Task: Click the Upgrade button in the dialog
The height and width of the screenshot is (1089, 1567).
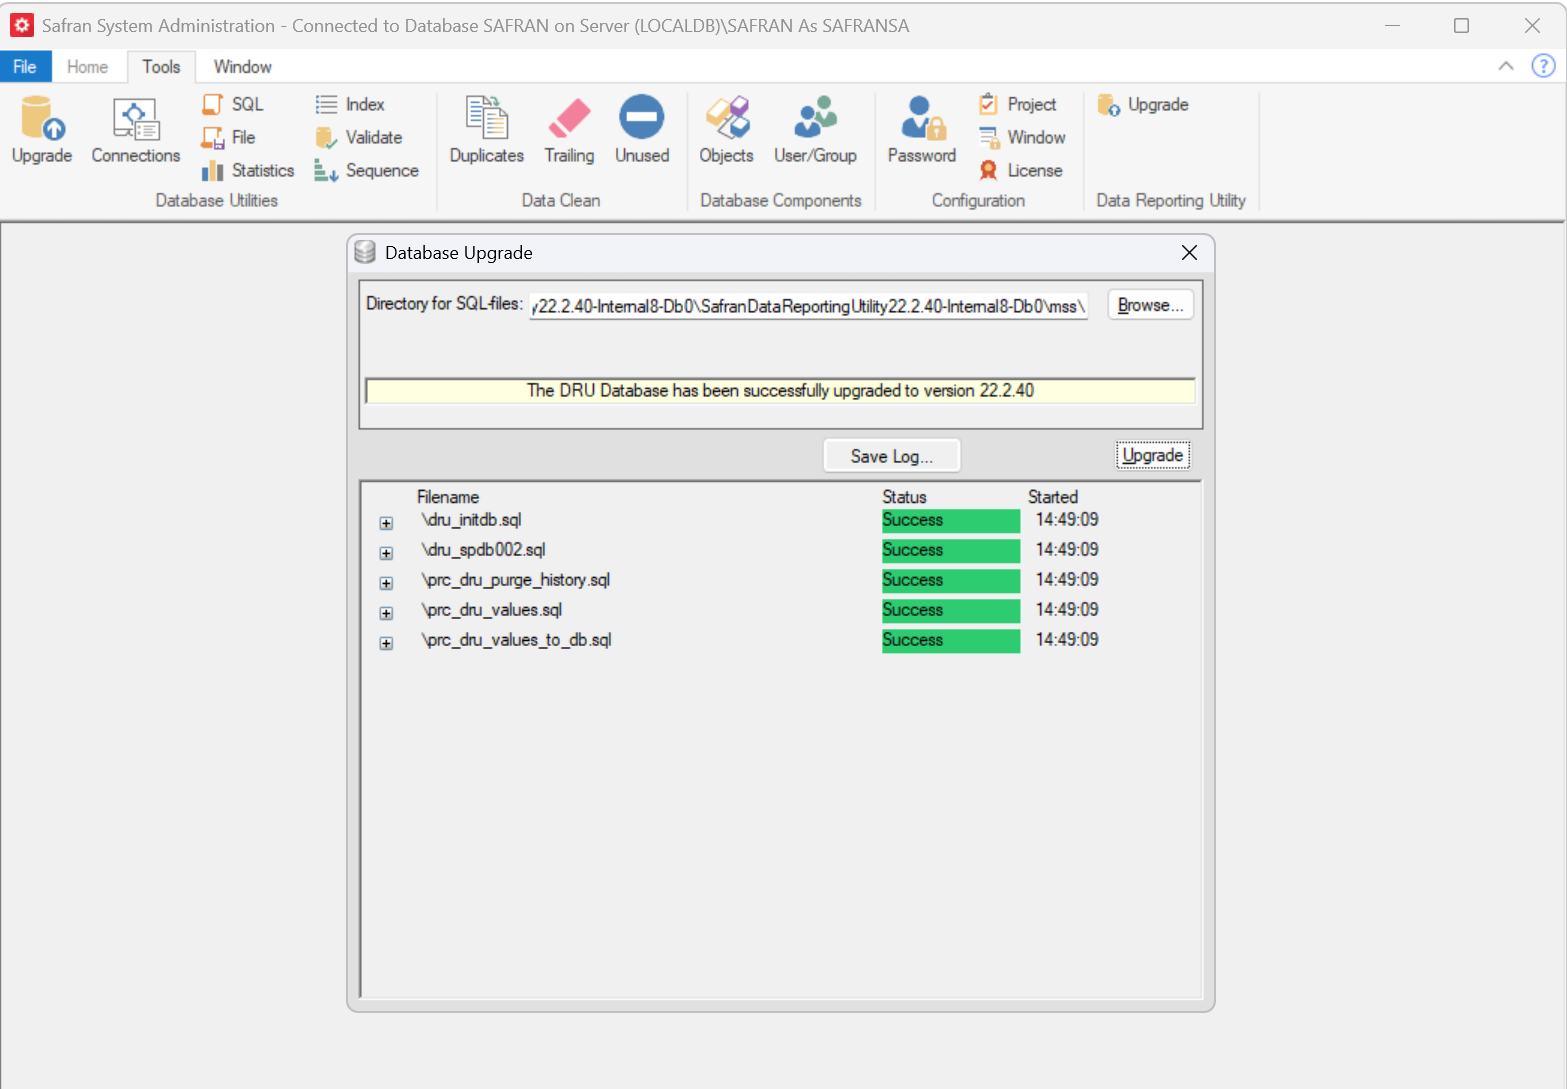Action: [x=1152, y=455]
